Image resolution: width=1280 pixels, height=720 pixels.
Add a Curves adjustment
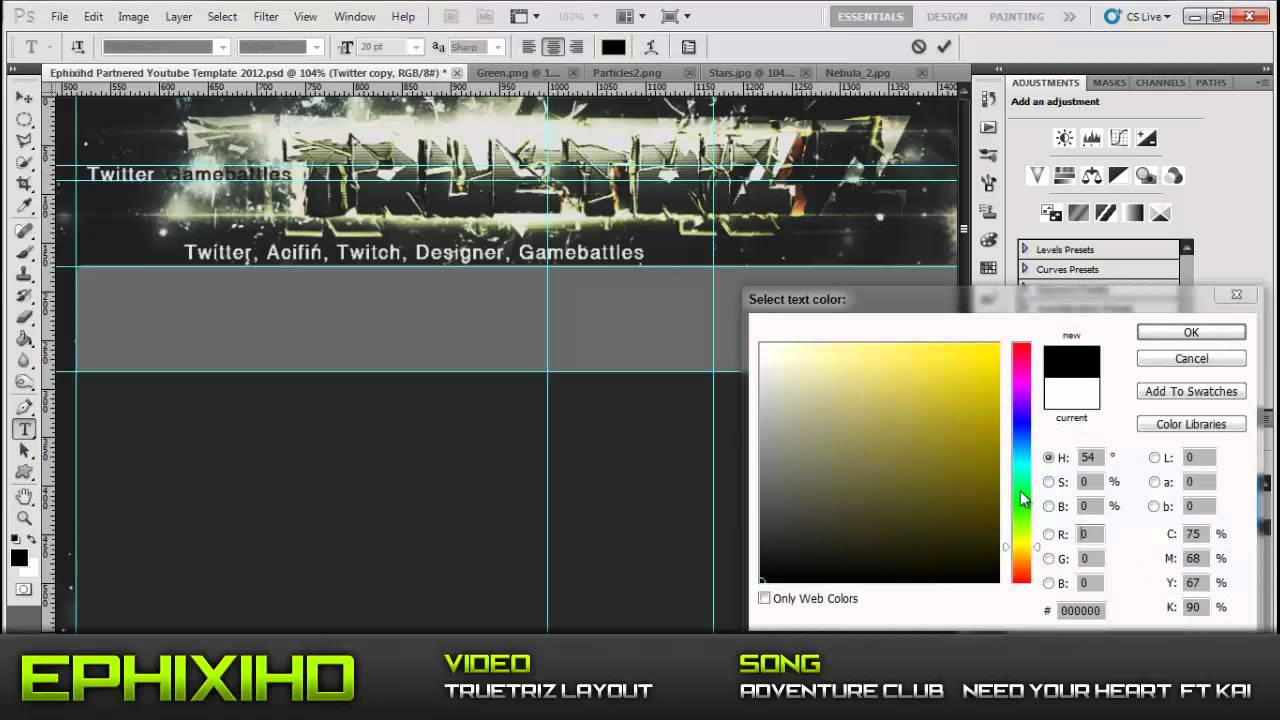coord(1119,139)
